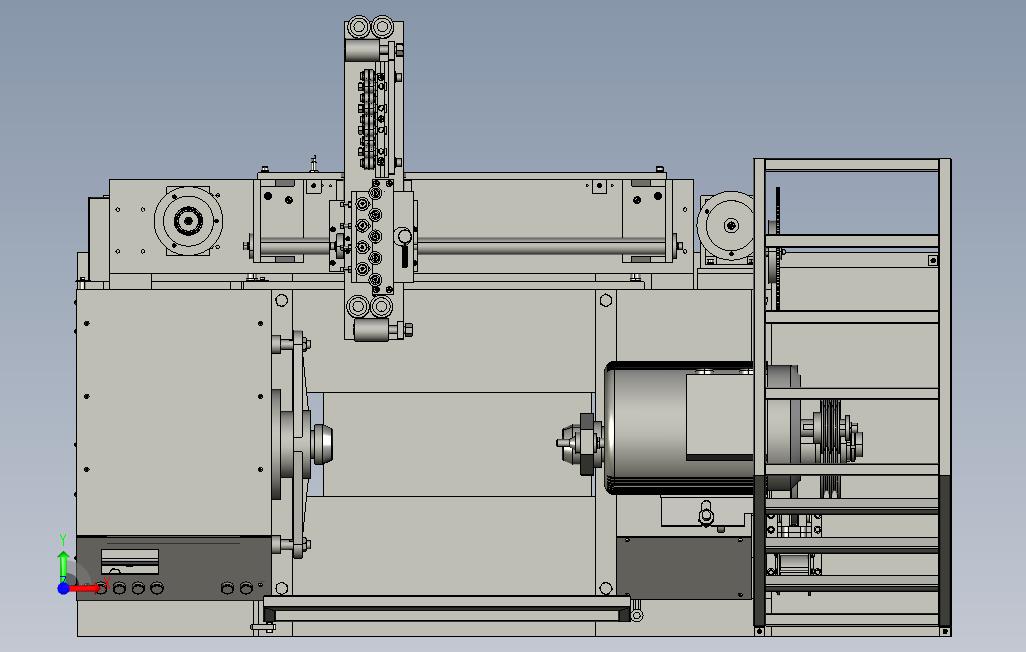Image resolution: width=1026 pixels, height=652 pixels.
Task: Select the rectangular display window on control panel
Action: pyautogui.click(x=130, y=562)
